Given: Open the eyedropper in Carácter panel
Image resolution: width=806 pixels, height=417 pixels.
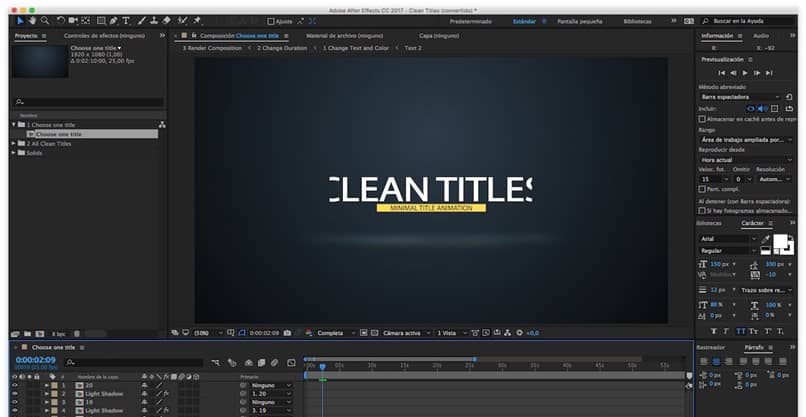Looking at the screenshot, I should (766, 239).
